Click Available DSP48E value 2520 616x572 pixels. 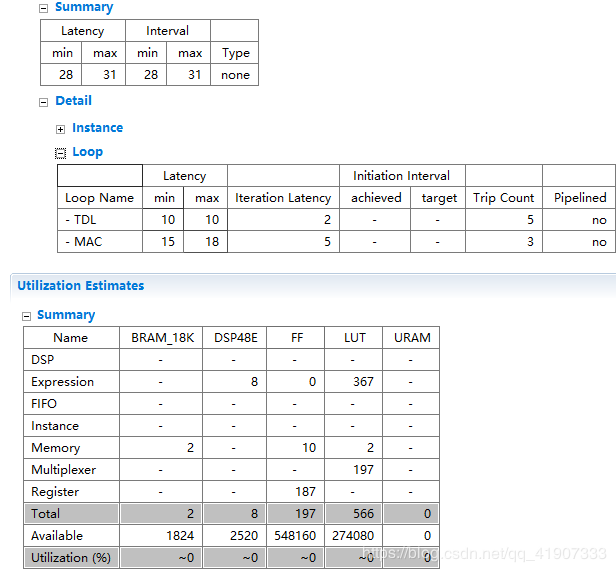235,535
